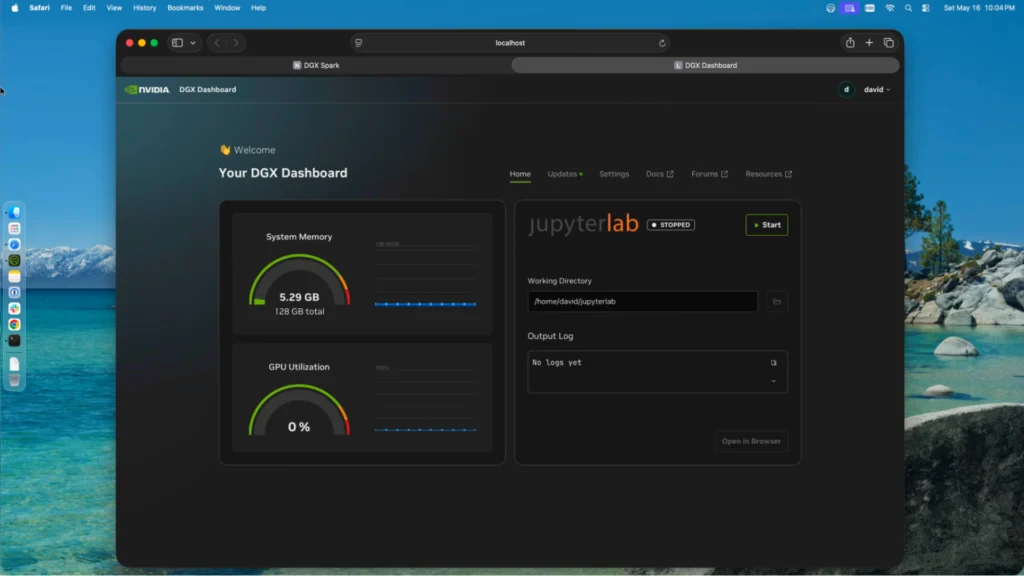This screenshot has height=576, width=1024.
Task: Click the page settings icon in address bar
Action: pyautogui.click(x=359, y=43)
